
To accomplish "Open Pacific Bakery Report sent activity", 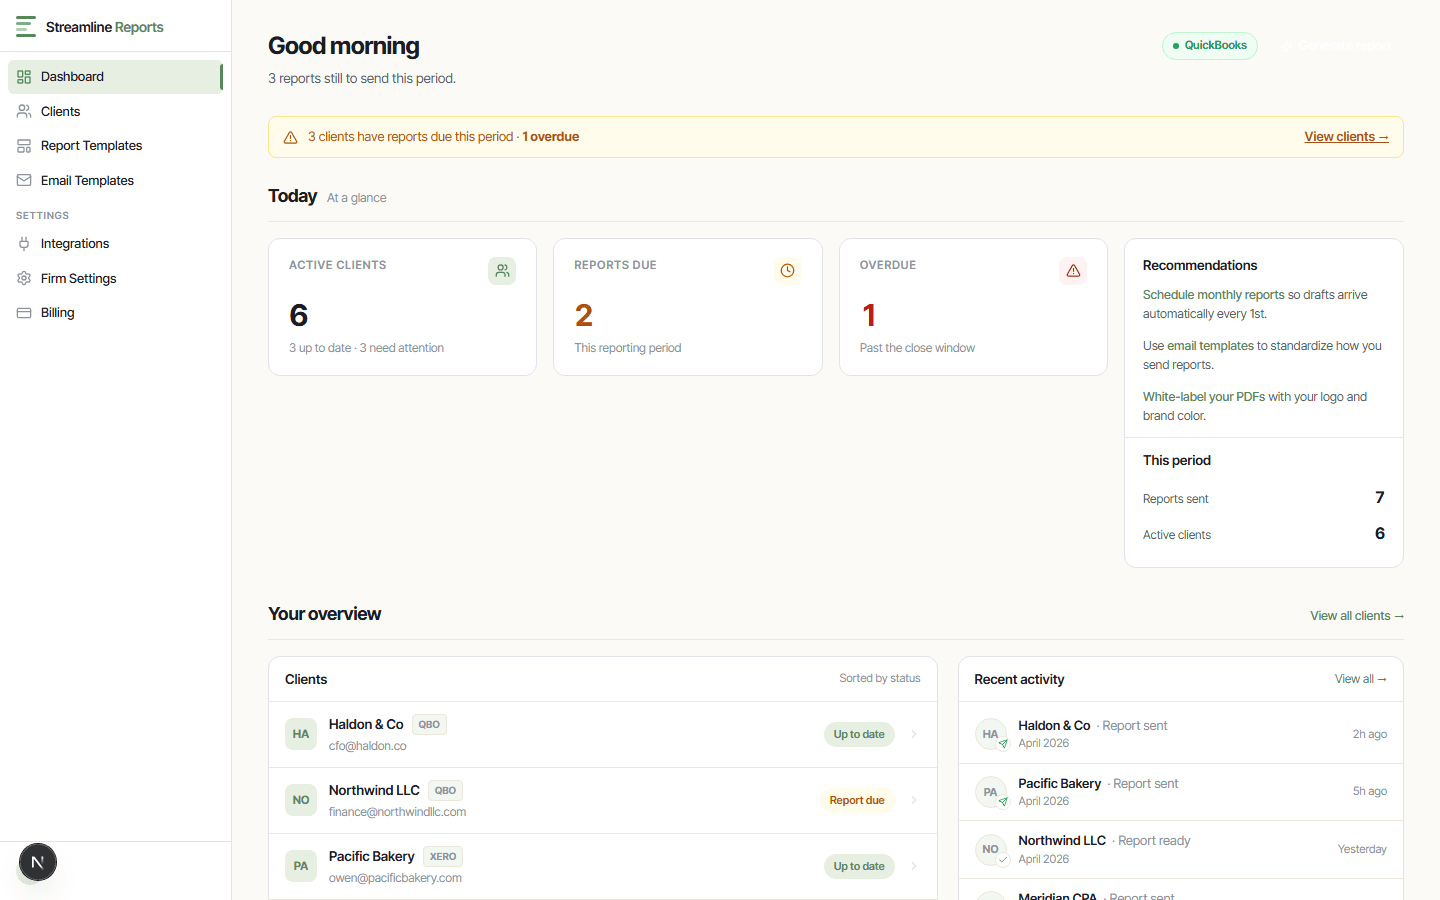I will tap(1181, 793).
